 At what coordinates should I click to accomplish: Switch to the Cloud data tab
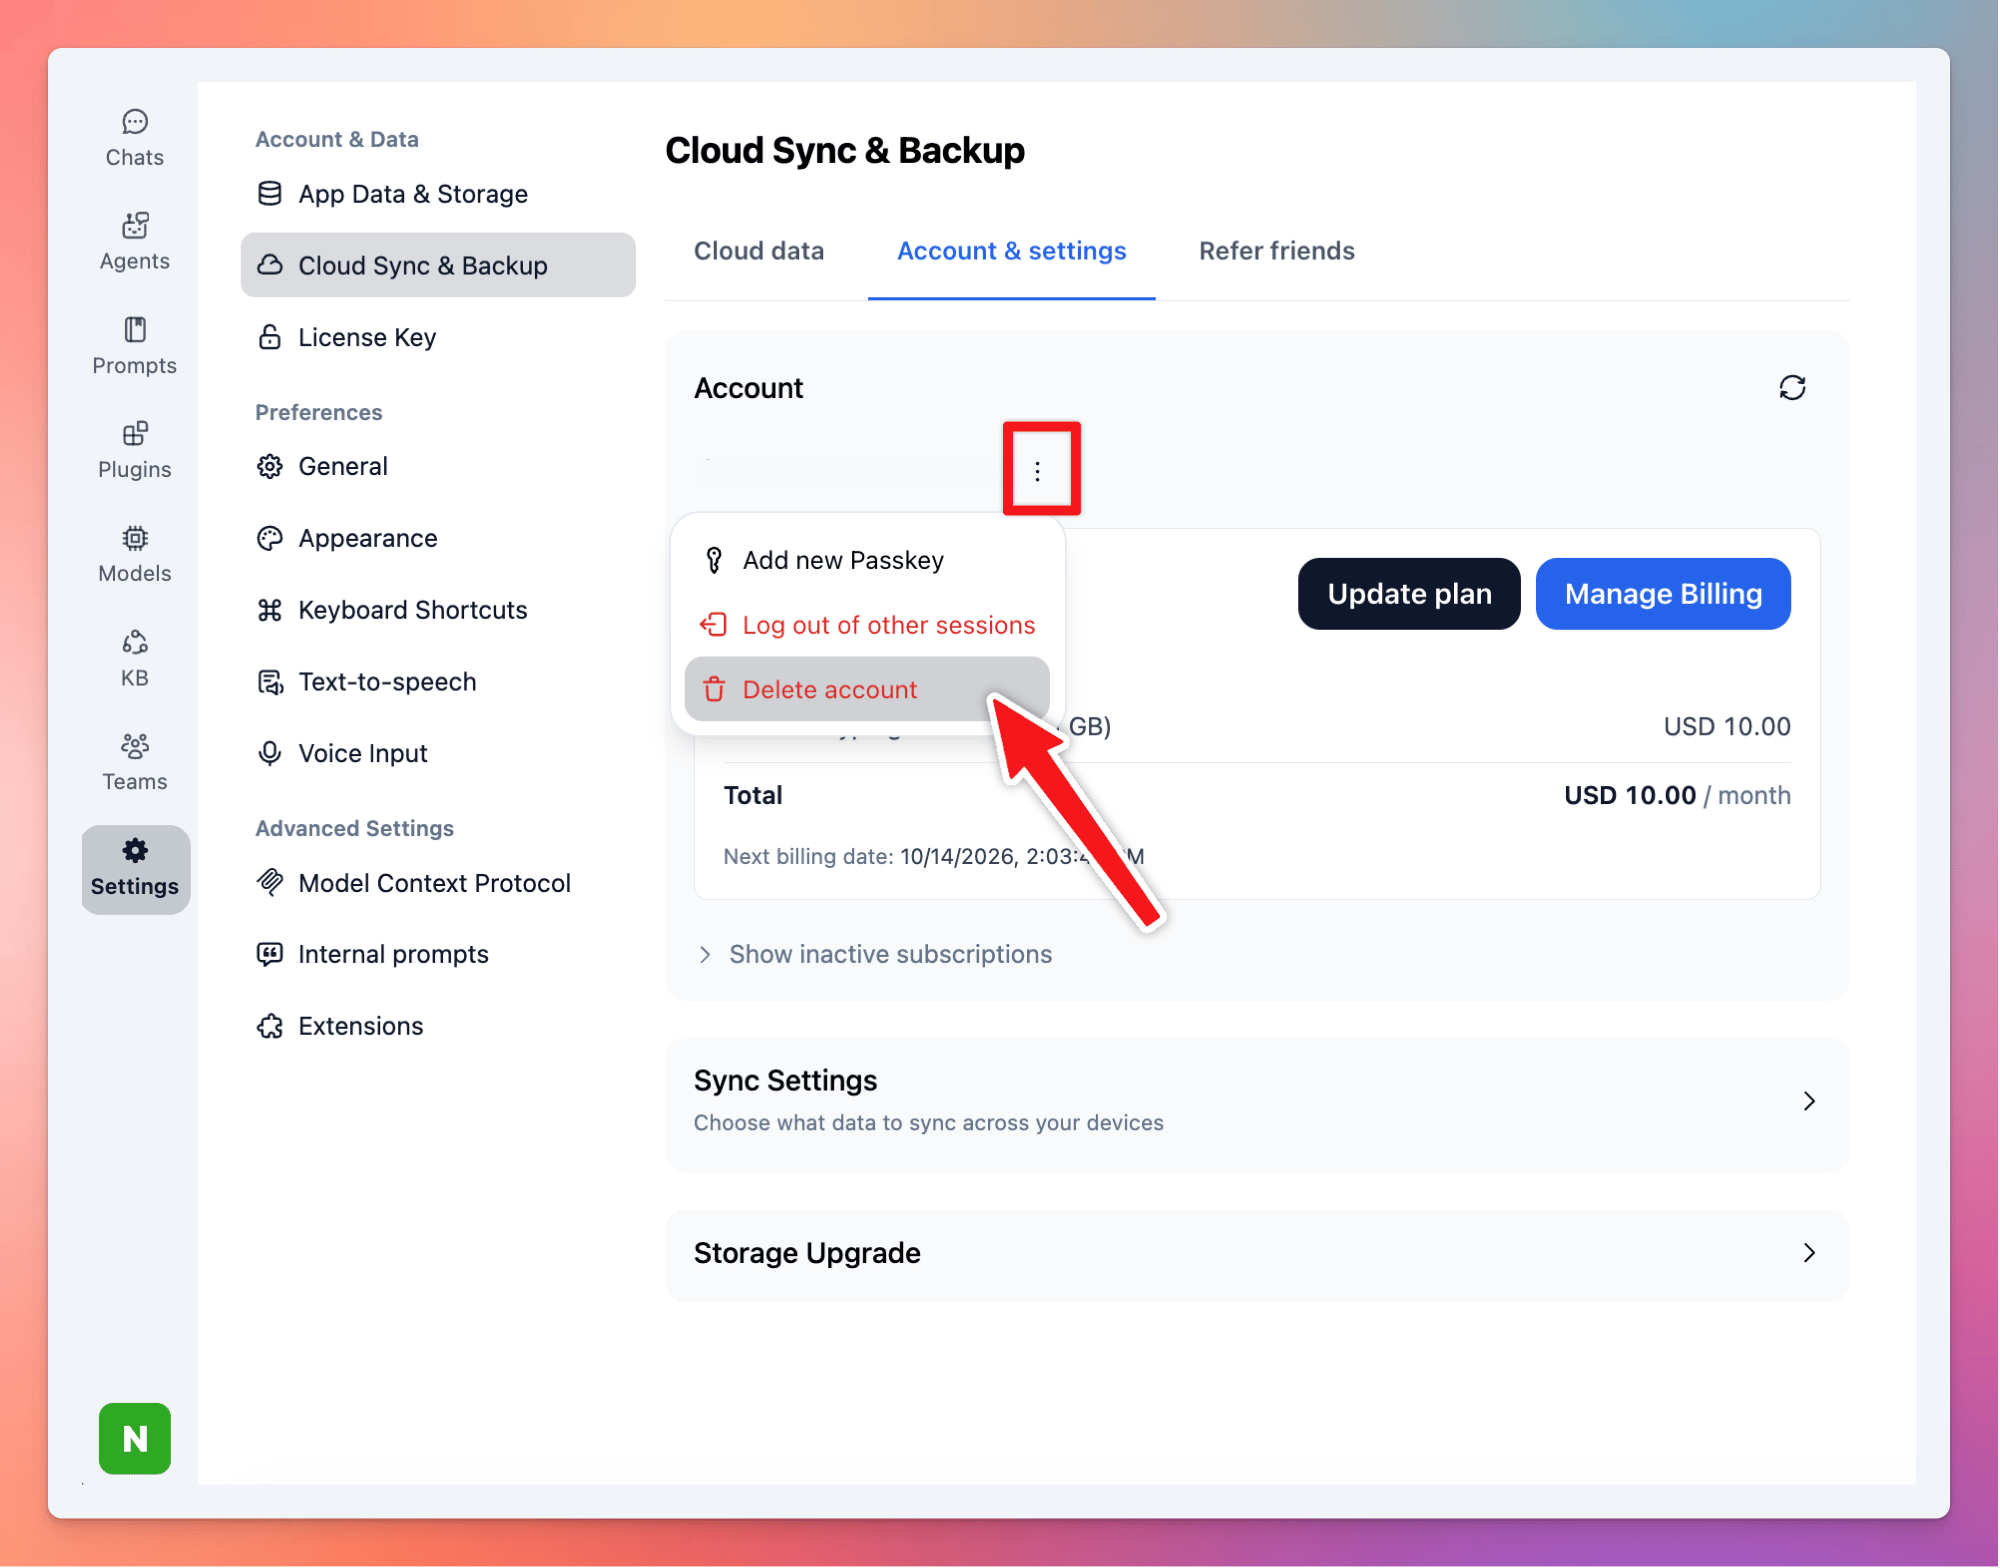tap(759, 251)
